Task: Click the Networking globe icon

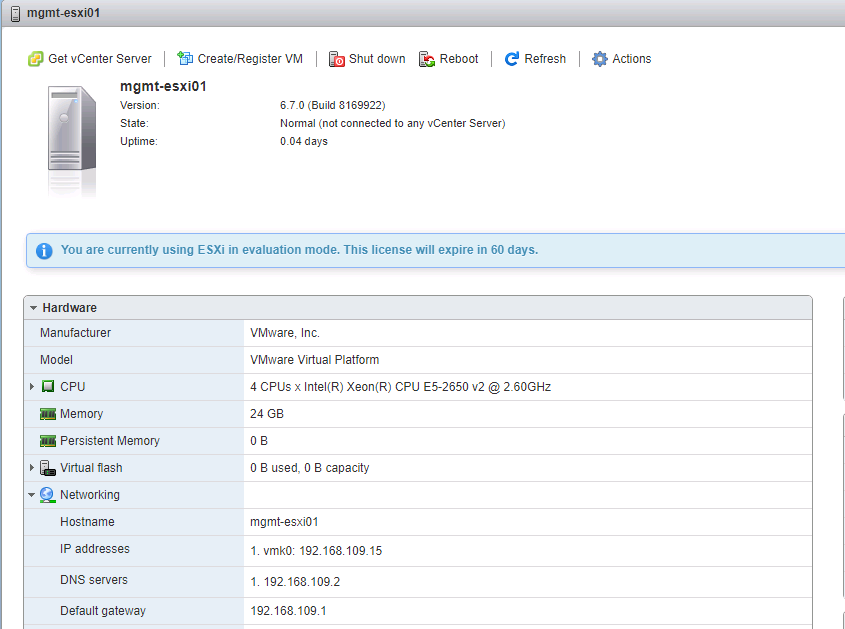Action: pos(47,494)
